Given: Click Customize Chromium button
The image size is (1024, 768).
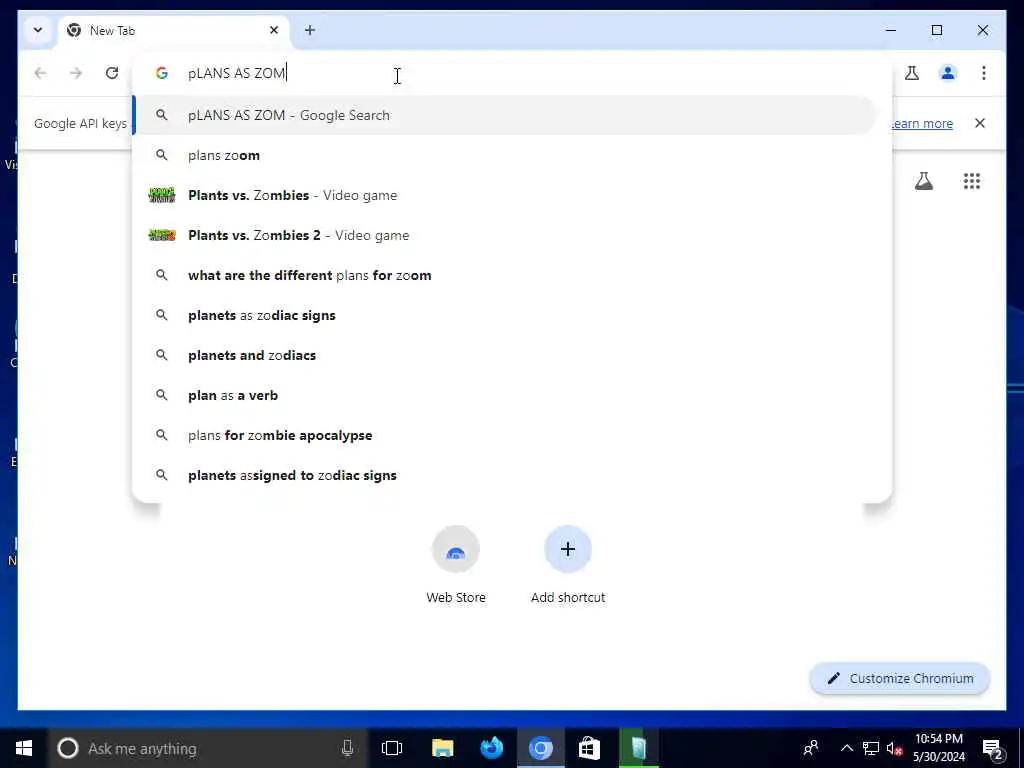Looking at the screenshot, I should click(x=900, y=679).
